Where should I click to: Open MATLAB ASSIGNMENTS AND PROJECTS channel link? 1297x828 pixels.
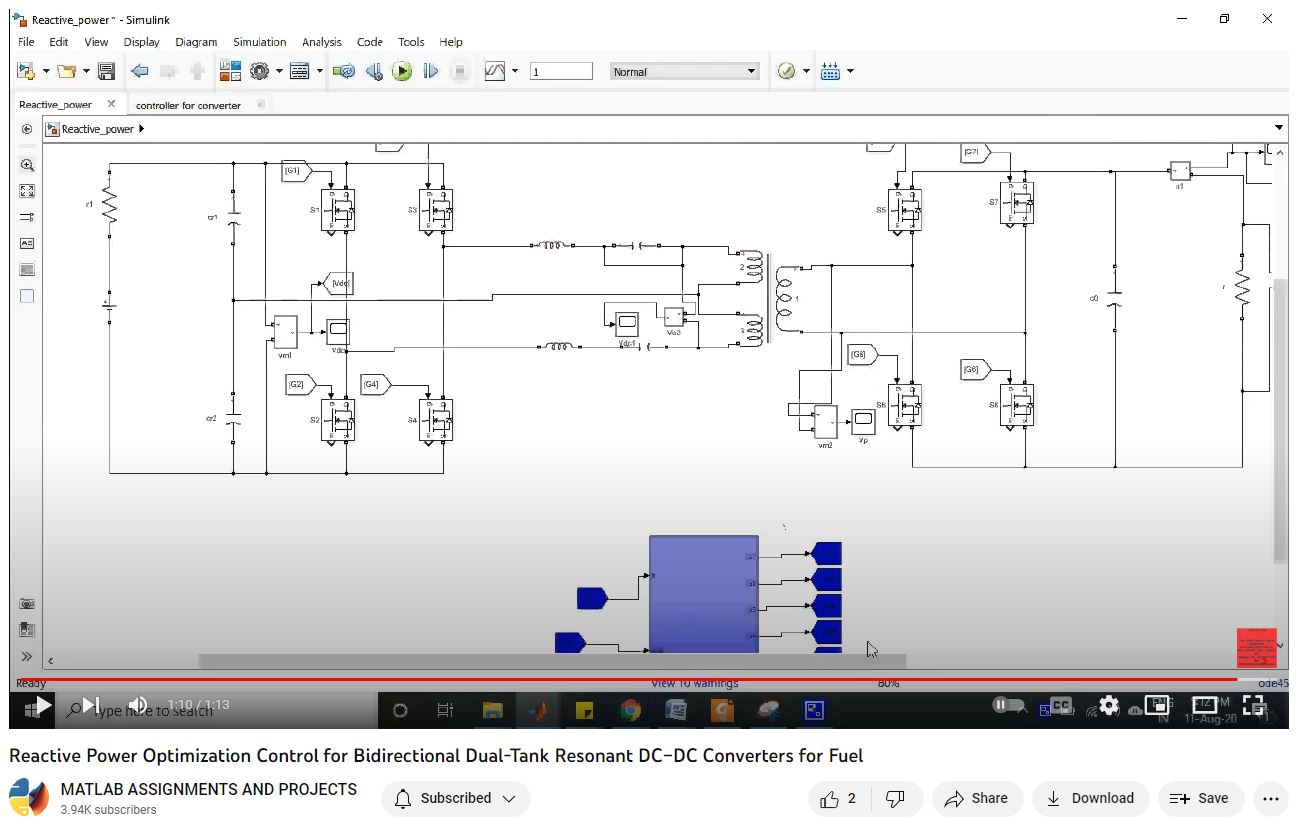pos(208,789)
